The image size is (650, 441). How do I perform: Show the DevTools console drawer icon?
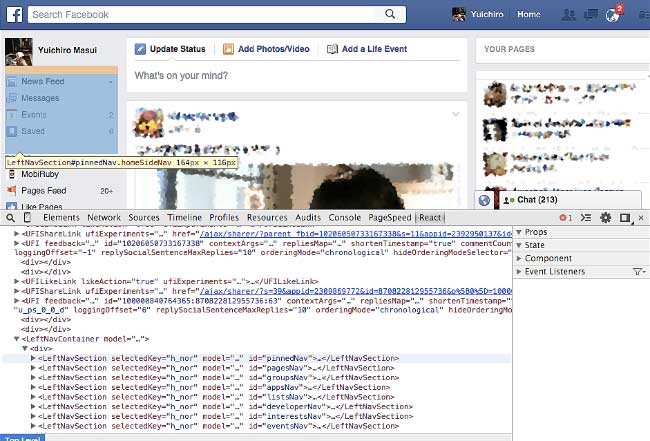pyautogui.click(x=586, y=218)
